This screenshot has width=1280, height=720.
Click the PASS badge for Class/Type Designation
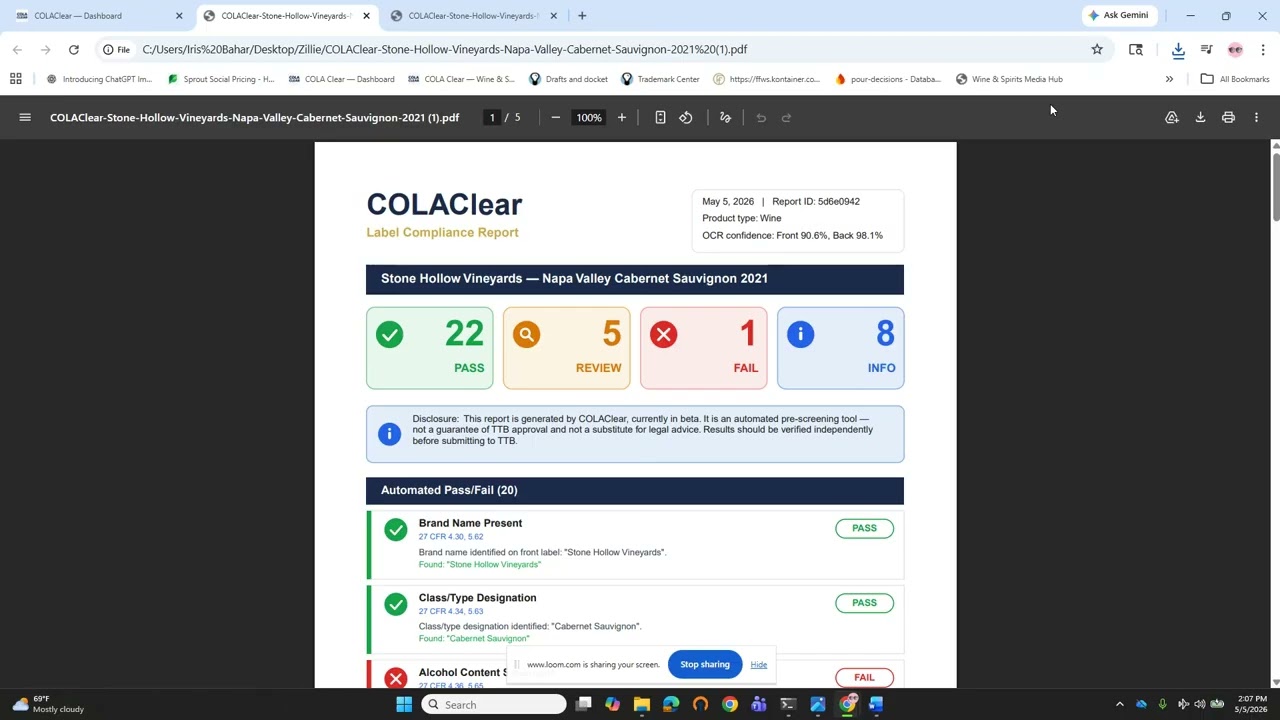click(x=864, y=603)
